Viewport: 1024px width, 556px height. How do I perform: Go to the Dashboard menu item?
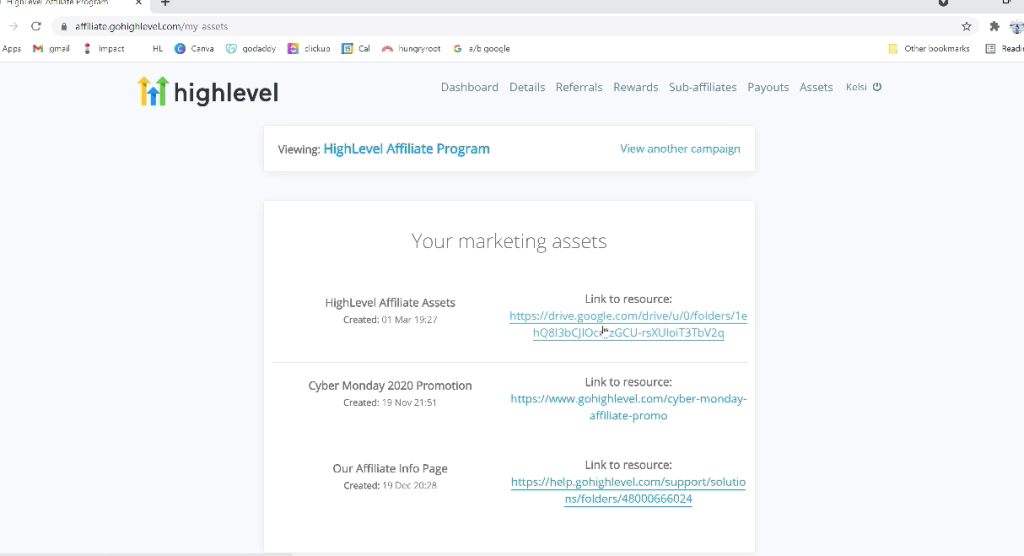point(469,87)
